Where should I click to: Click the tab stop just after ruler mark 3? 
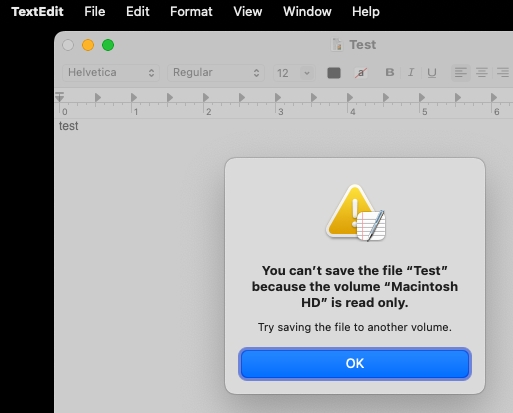tap(278, 97)
